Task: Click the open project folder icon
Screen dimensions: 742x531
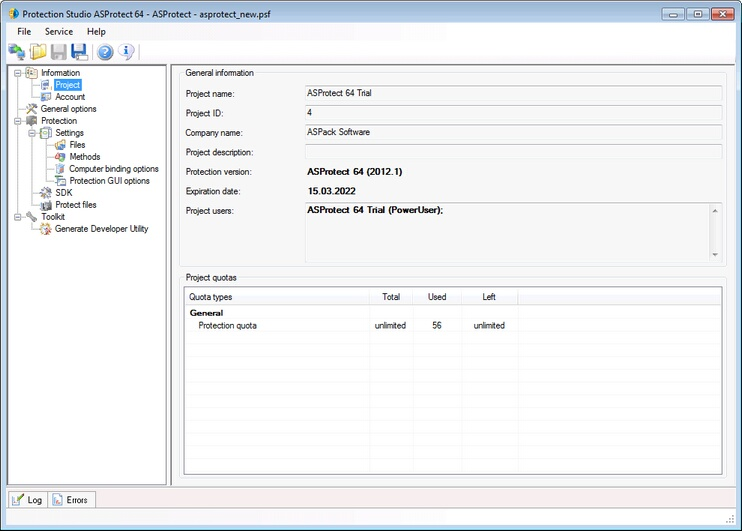Action: click(x=38, y=52)
